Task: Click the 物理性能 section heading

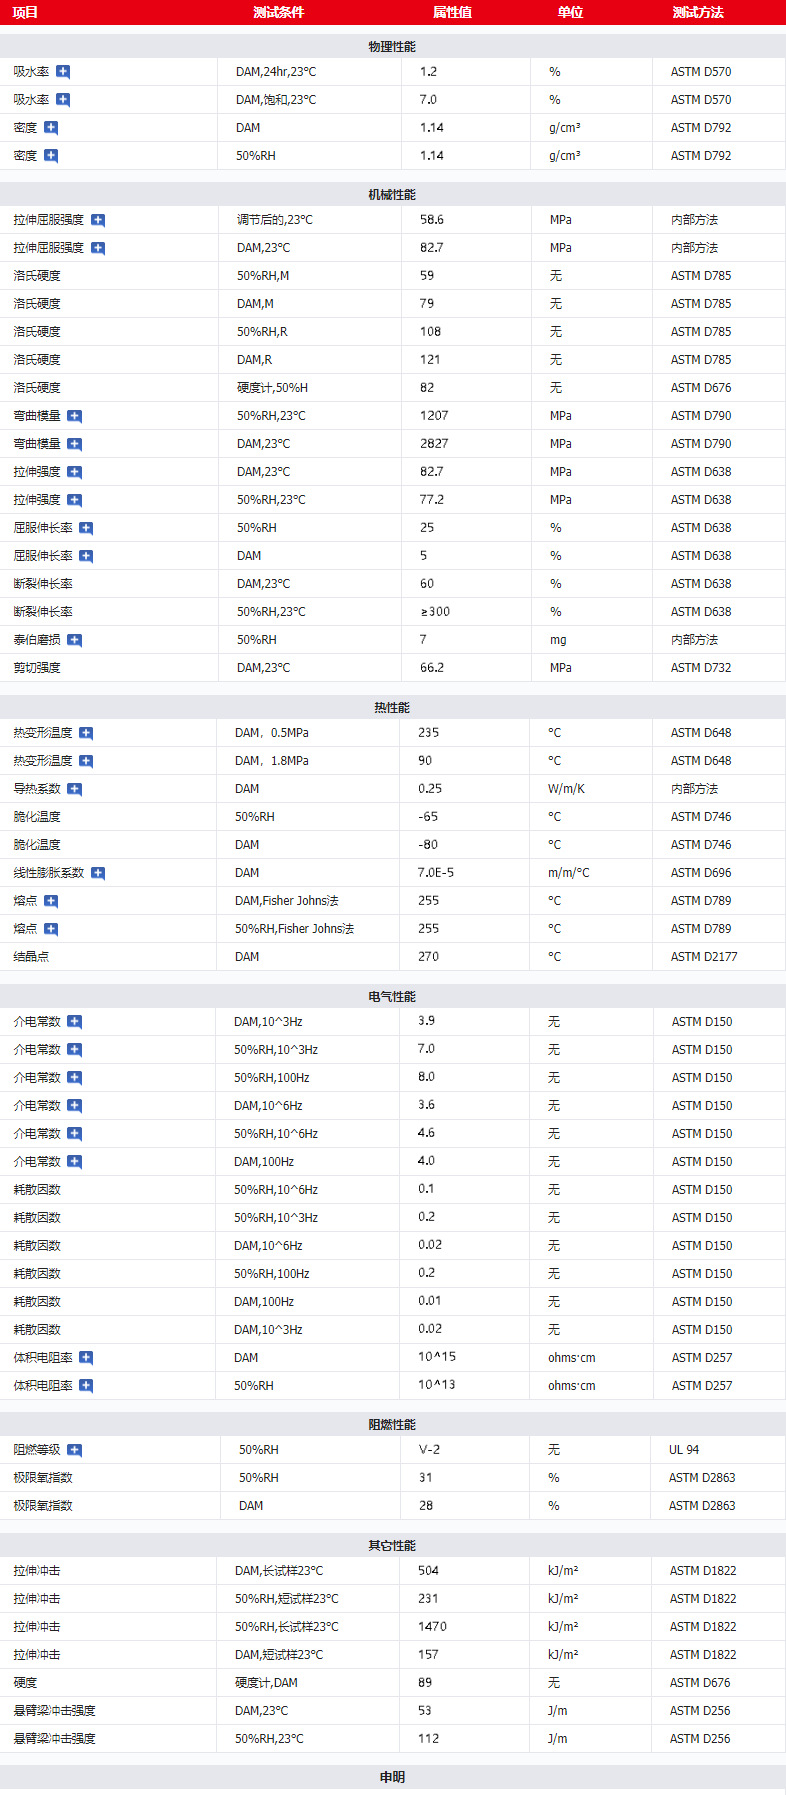Action: point(392,47)
